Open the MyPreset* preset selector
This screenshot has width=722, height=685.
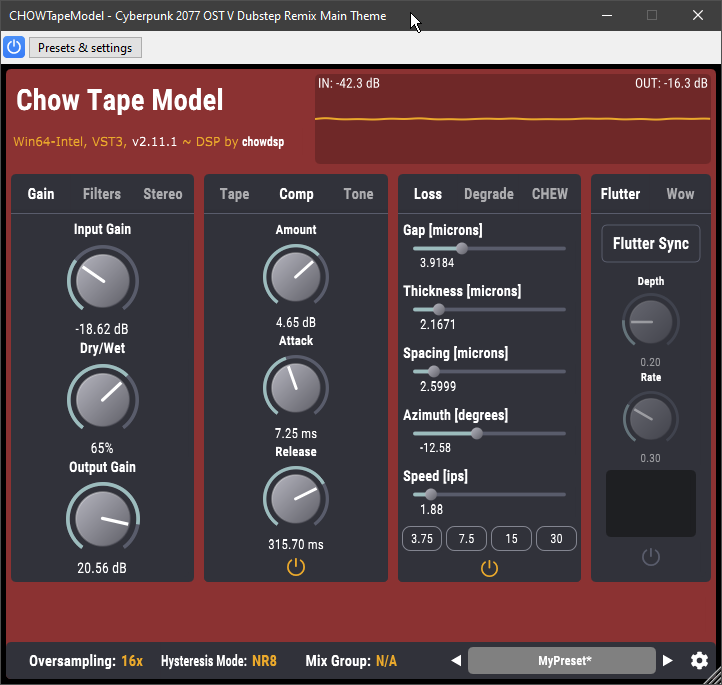click(x=562, y=661)
